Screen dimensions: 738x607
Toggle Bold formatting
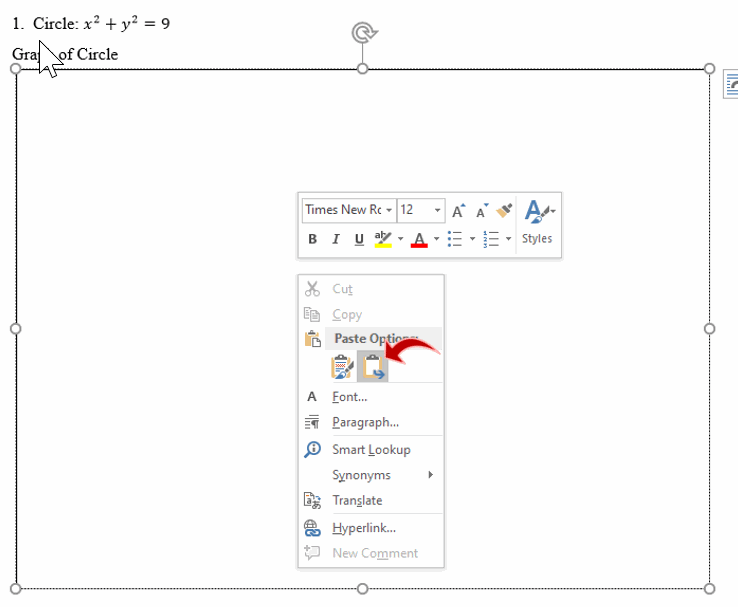point(312,239)
